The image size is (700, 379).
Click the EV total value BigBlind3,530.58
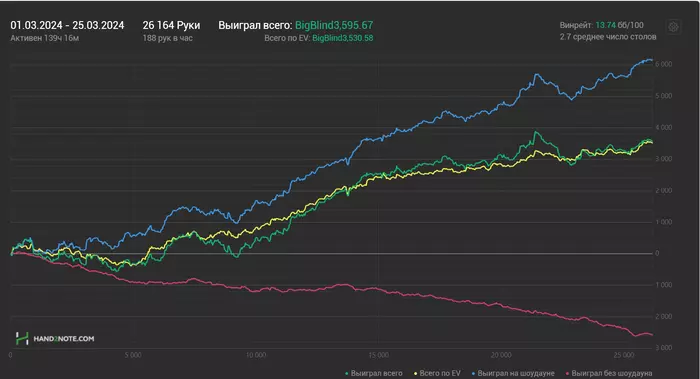pyautogui.click(x=342, y=38)
